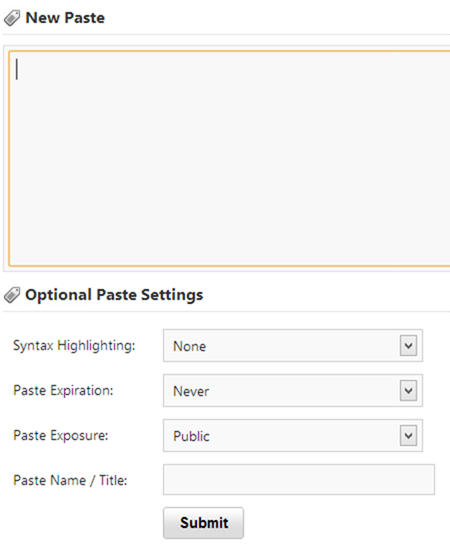Click the 'Public' value in Paste Exposure

[x=191, y=436]
